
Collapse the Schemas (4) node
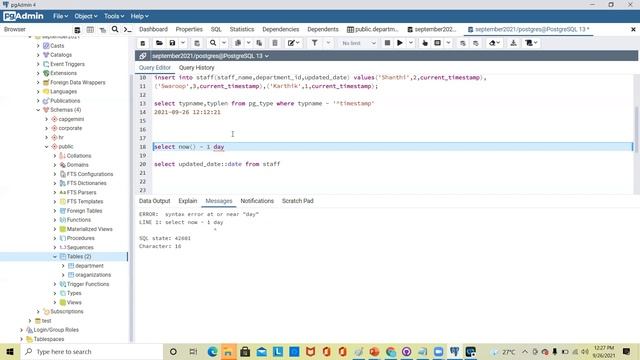[x=38, y=110]
